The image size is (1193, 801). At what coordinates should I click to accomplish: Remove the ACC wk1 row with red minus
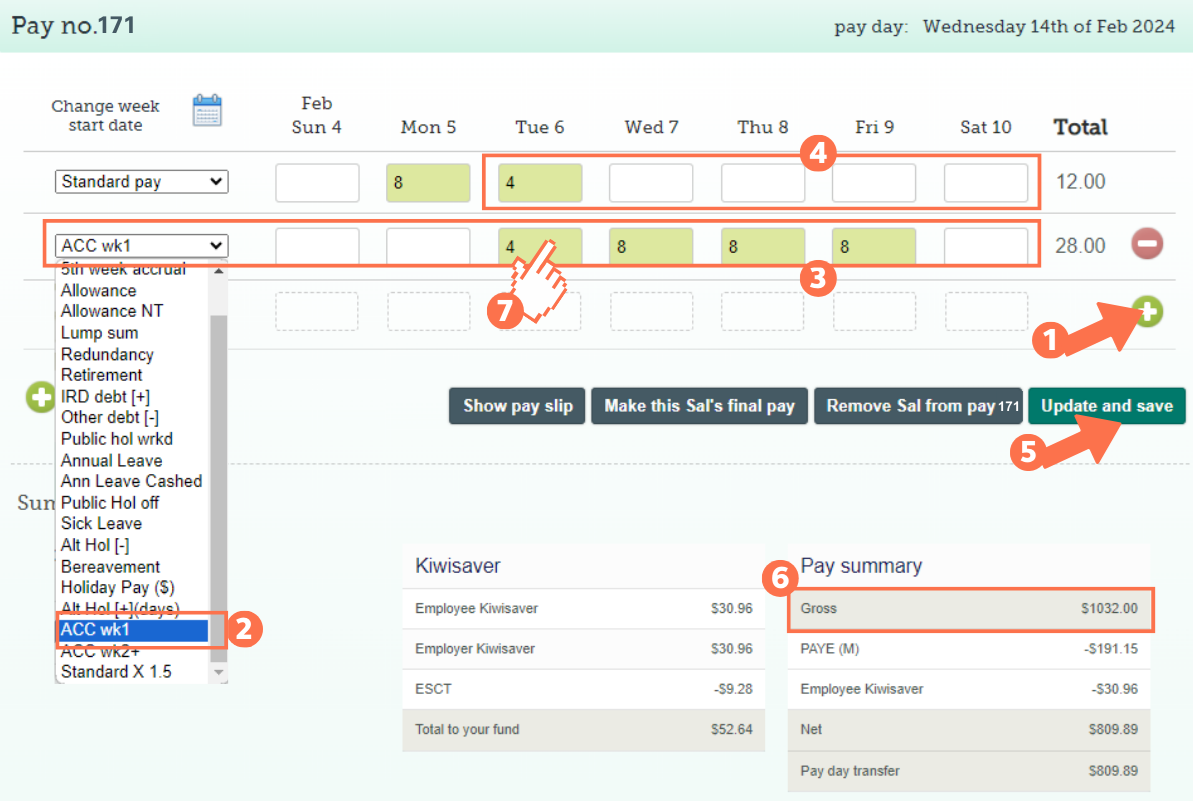pos(1146,244)
